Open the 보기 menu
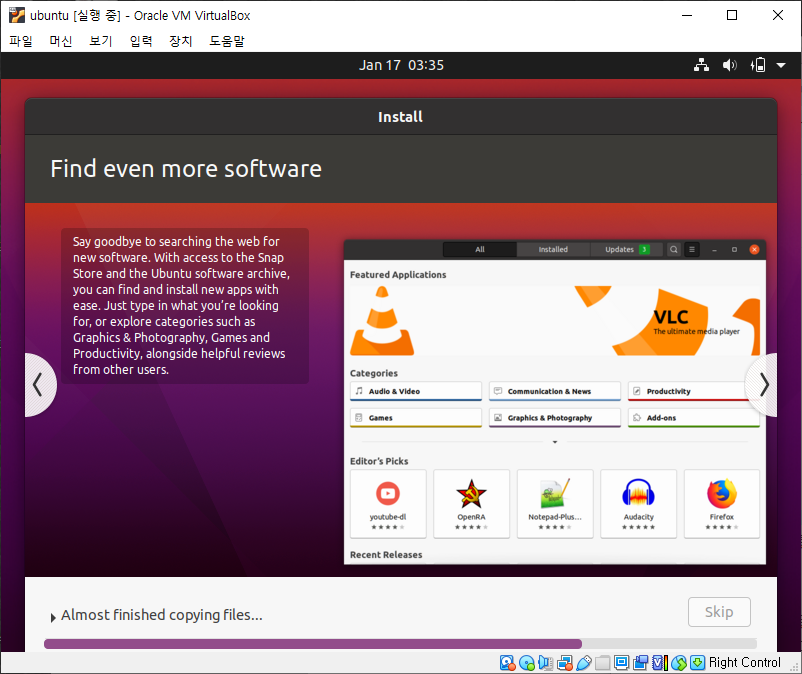802x674 pixels. (101, 40)
